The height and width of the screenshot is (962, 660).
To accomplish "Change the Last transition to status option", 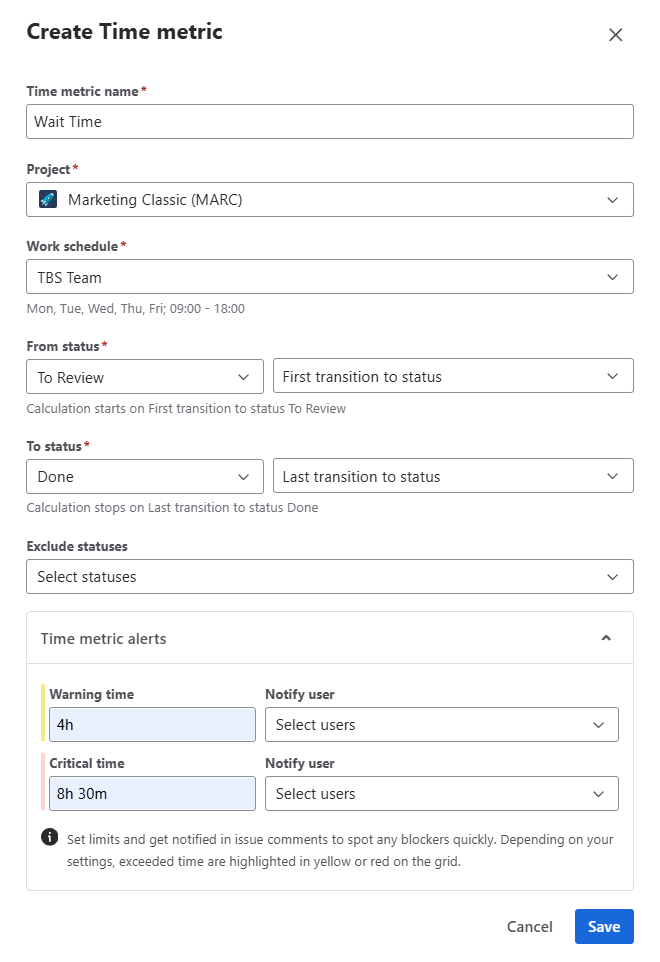I will click(x=452, y=477).
